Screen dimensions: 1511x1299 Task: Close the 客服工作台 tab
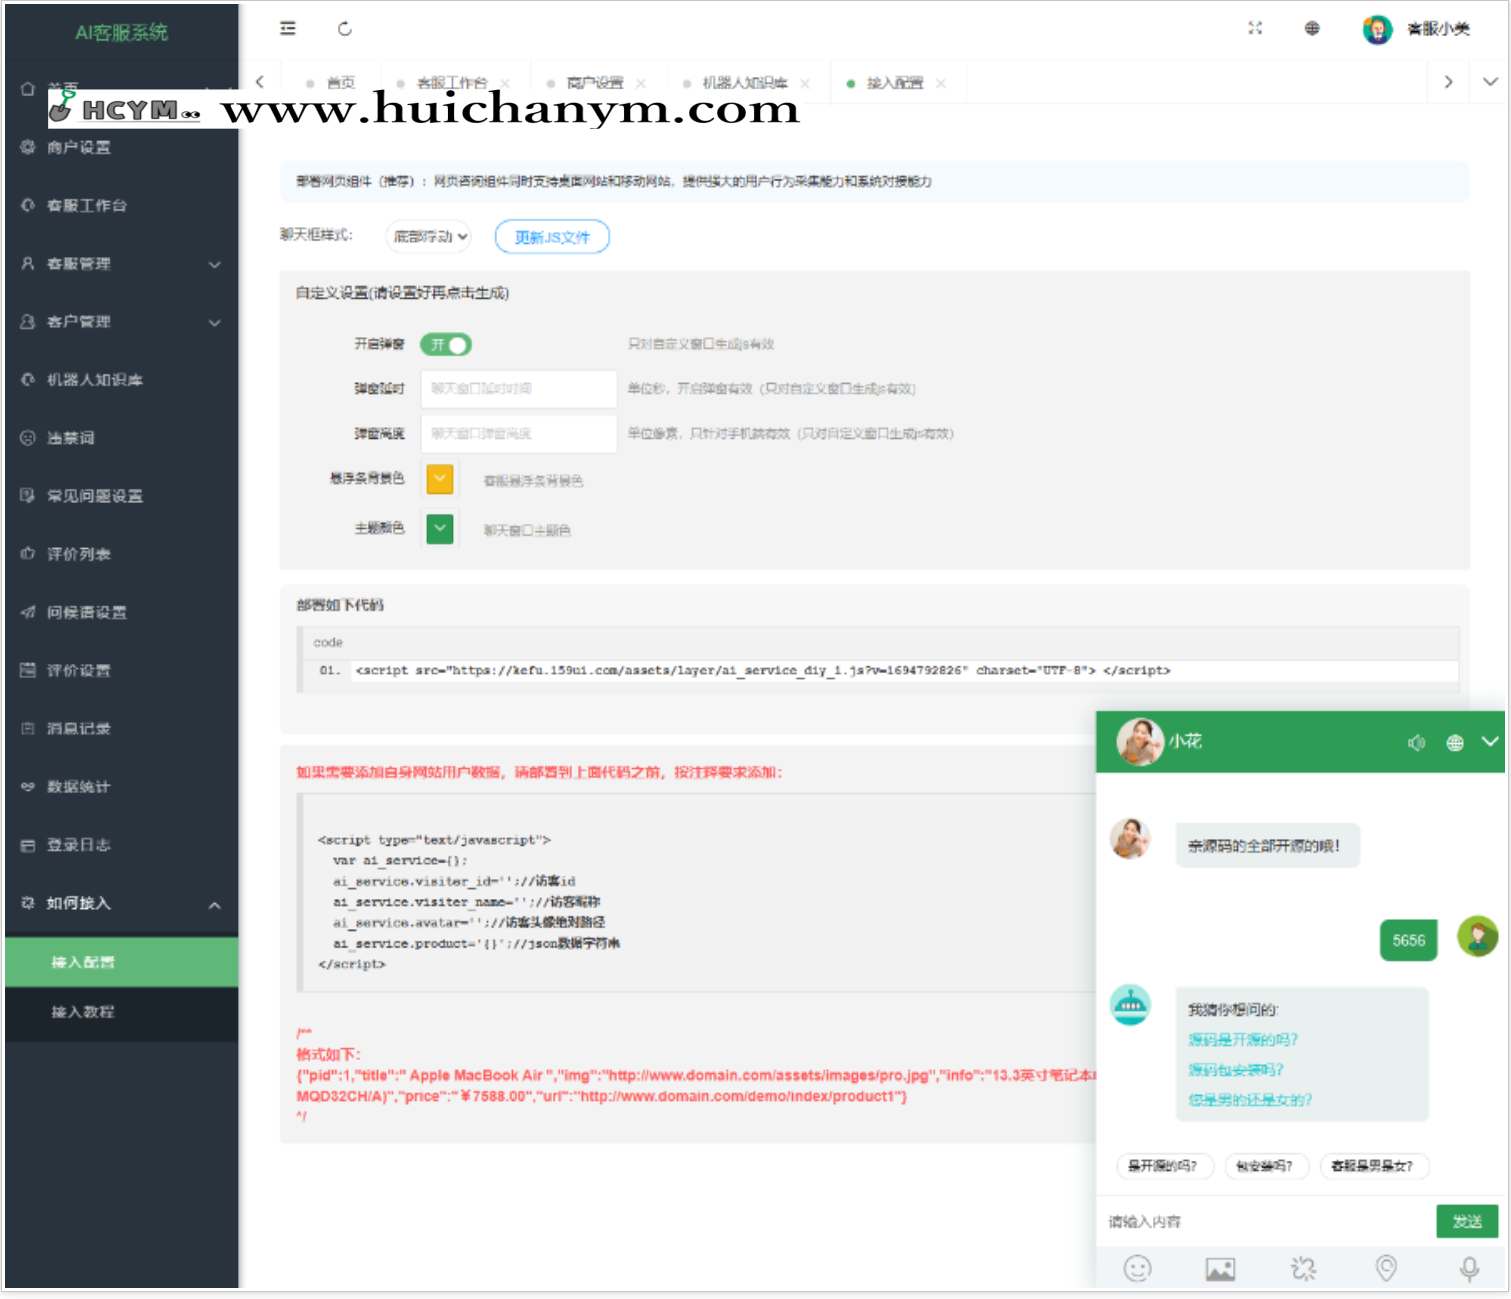click(505, 83)
